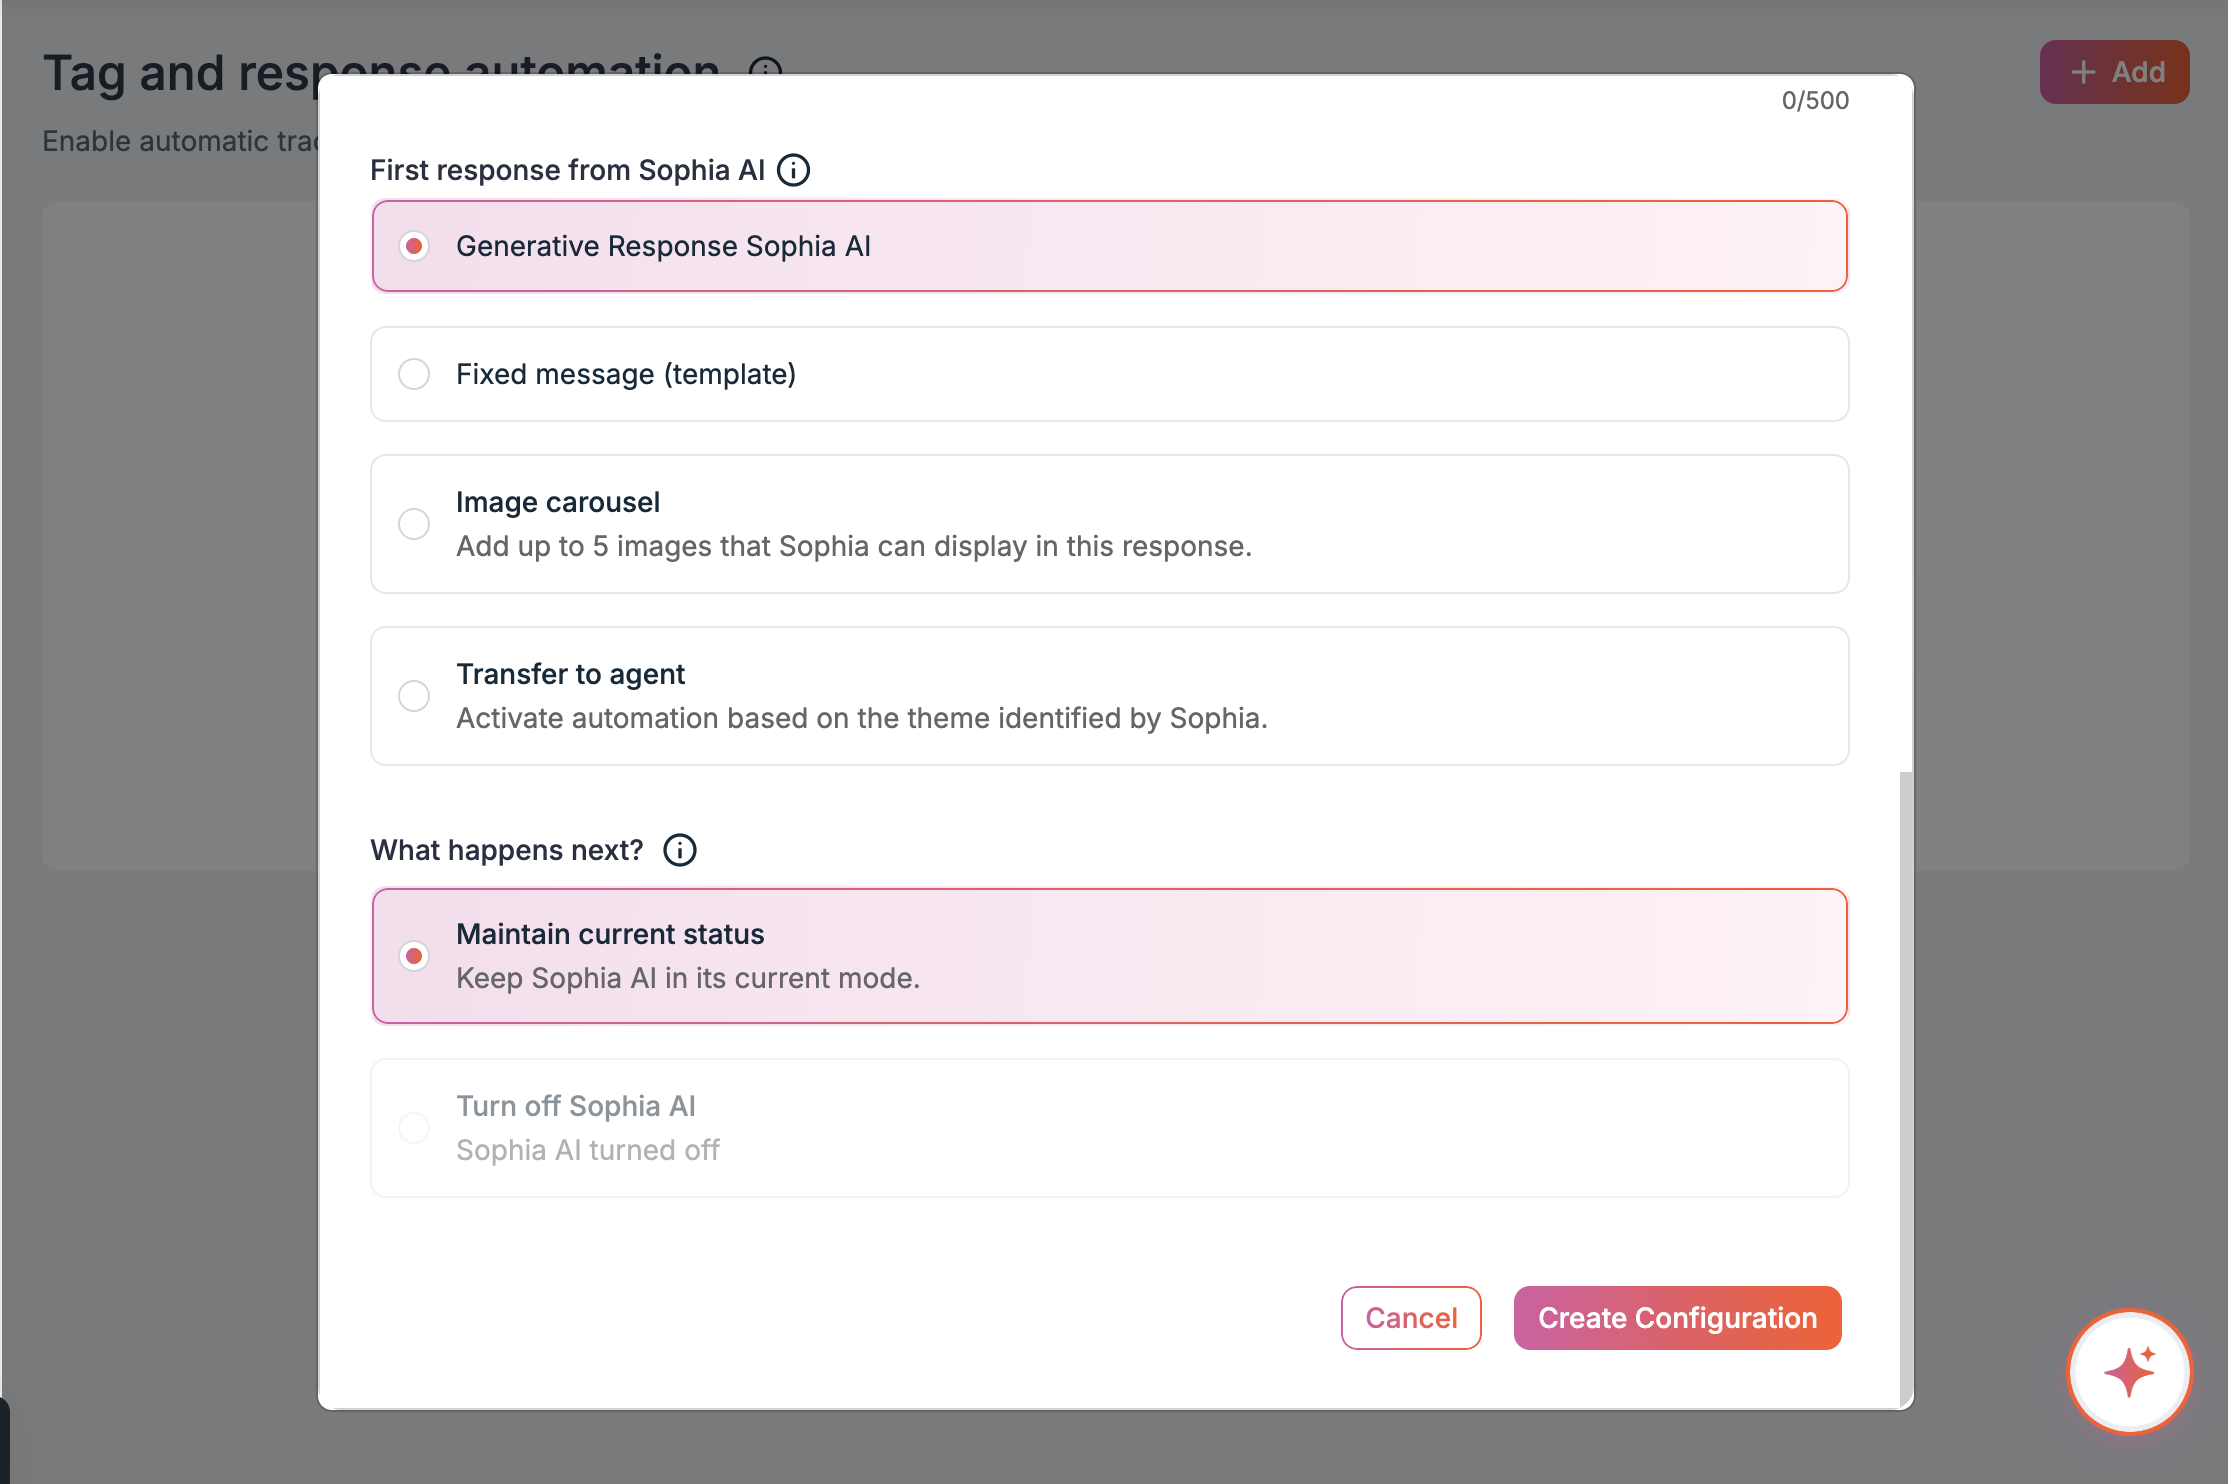Select Transfer to agent radio option
Viewport: 2228px width, 1484px height.
pyautogui.click(x=414, y=696)
